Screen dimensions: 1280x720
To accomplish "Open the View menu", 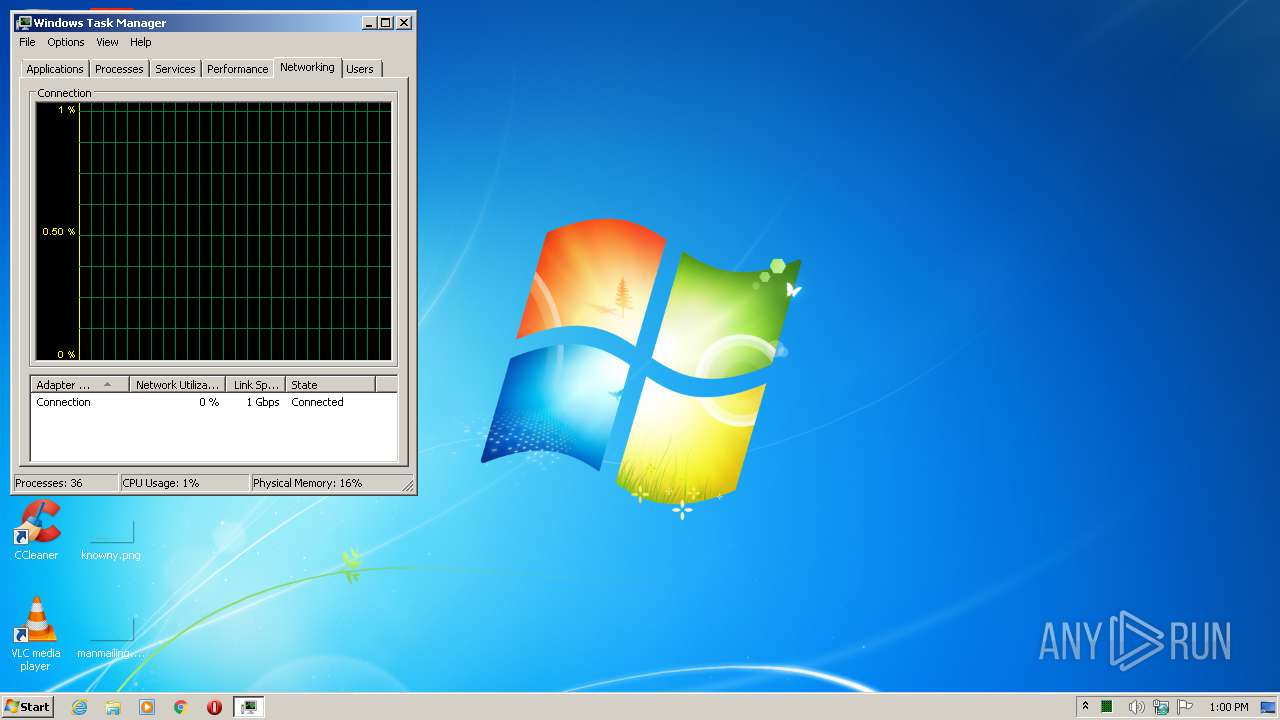I will point(107,42).
